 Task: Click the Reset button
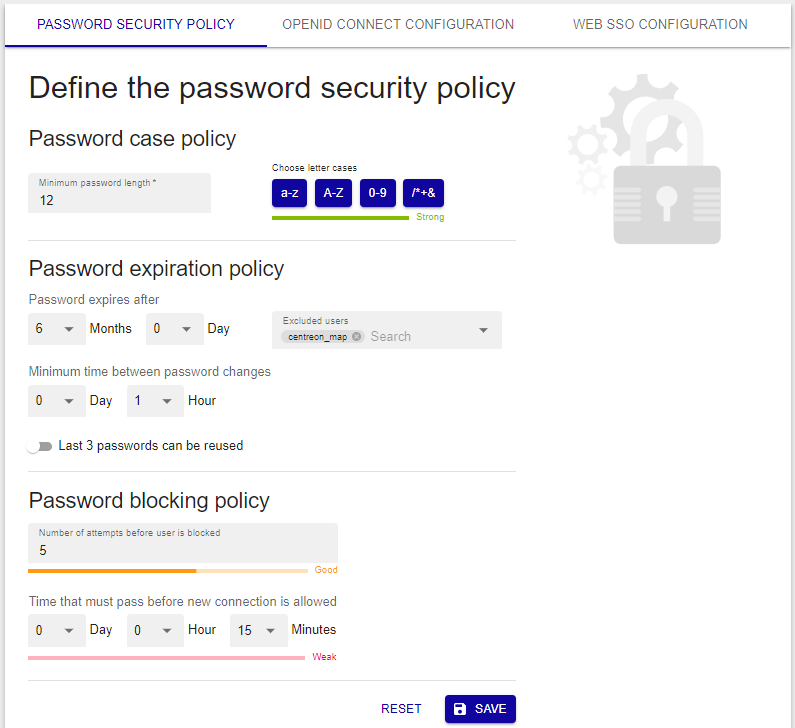tap(401, 709)
